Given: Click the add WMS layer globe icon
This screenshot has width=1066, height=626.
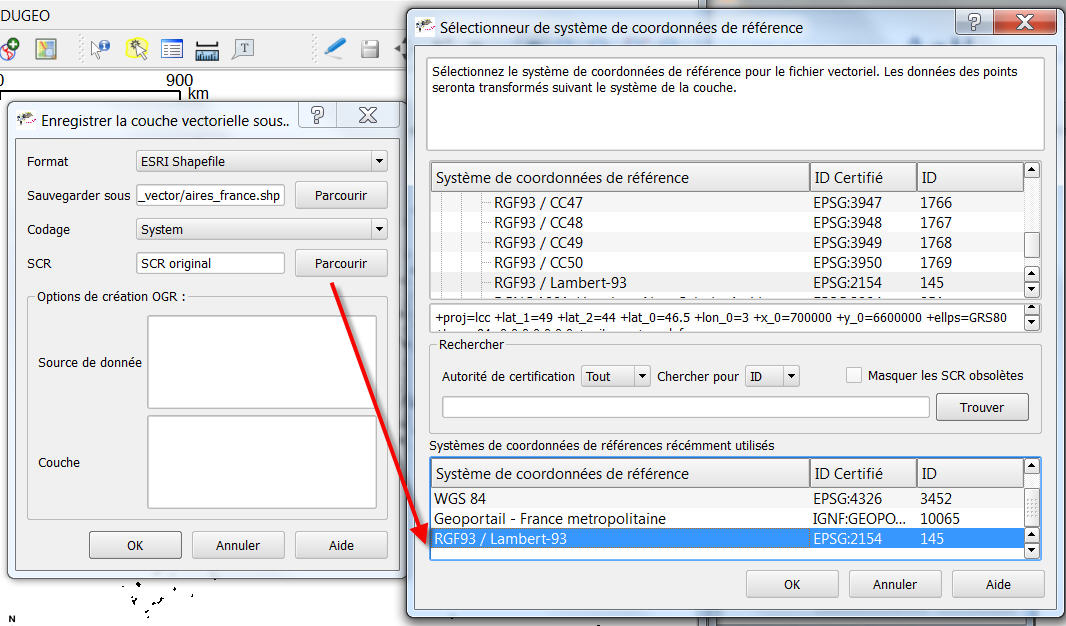Looking at the screenshot, I should [10, 48].
